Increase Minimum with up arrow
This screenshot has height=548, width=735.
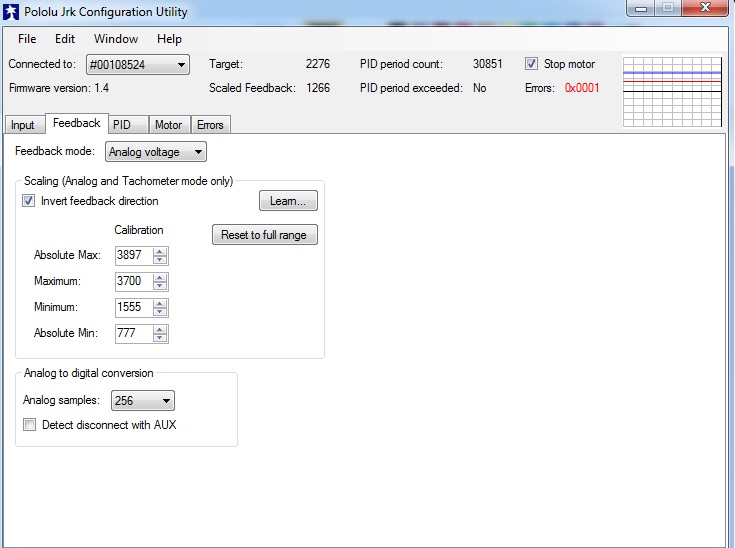(160, 303)
